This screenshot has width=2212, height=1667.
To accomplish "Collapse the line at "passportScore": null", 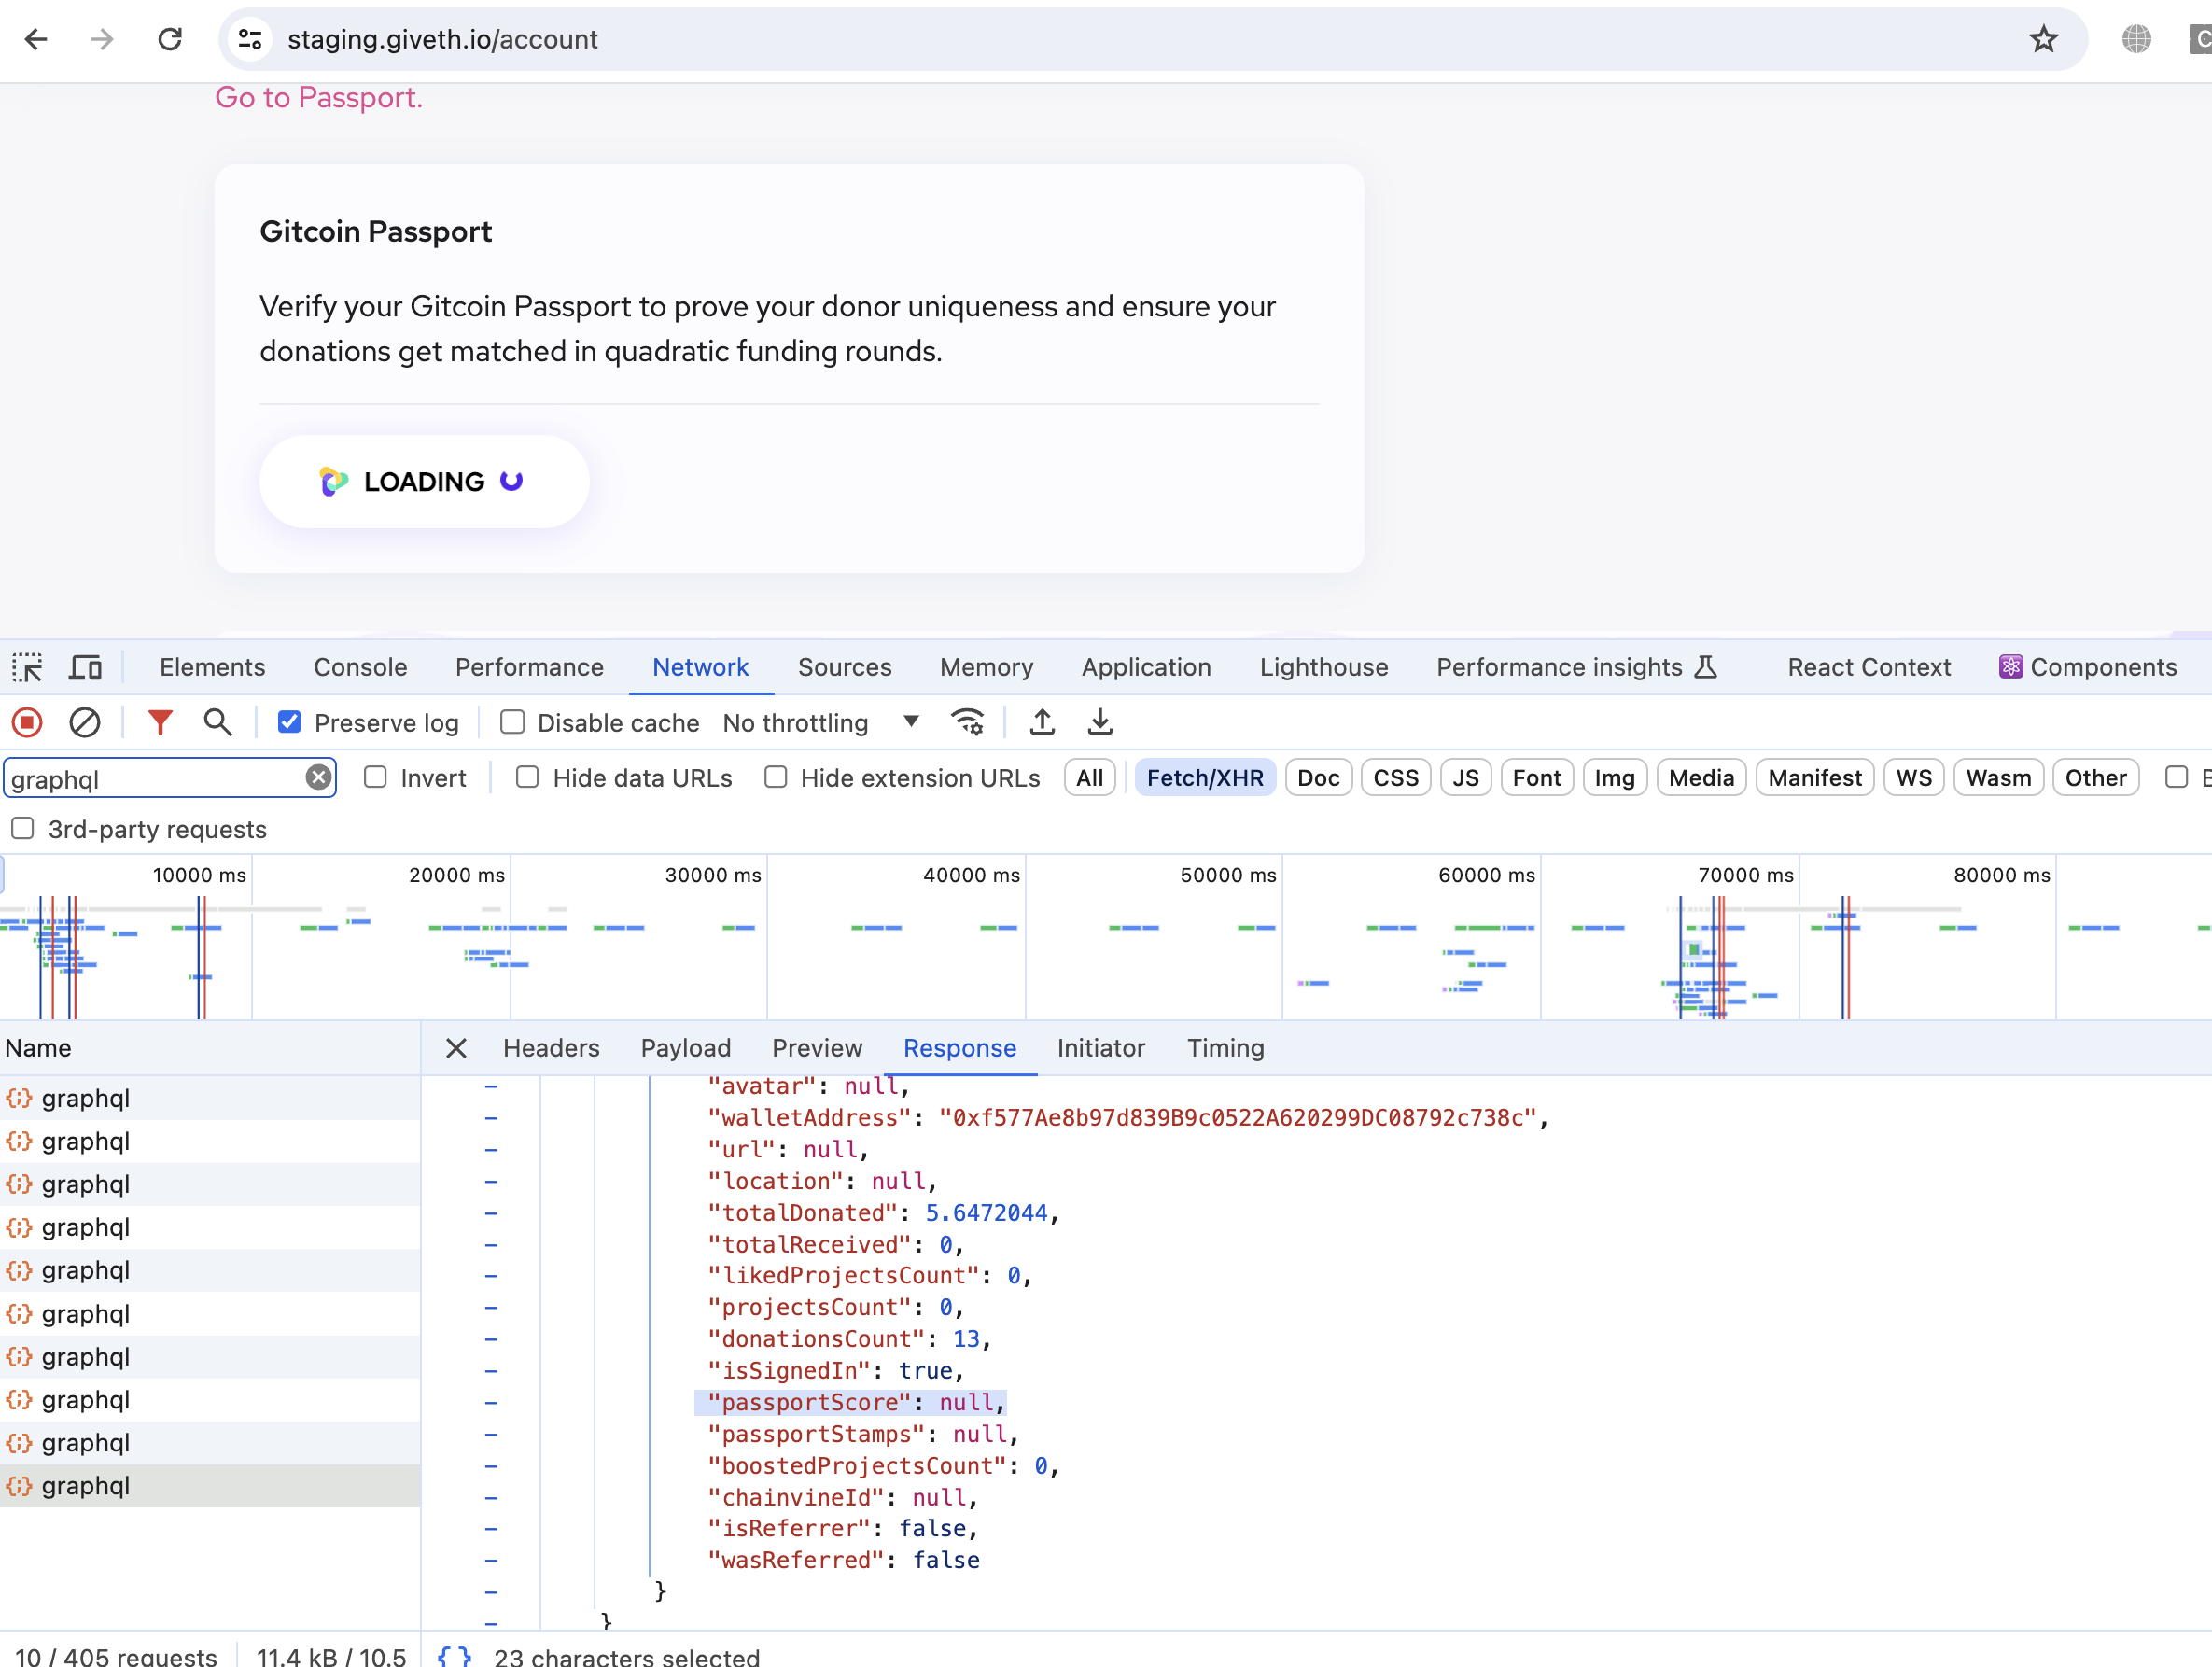I will pyautogui.click(x=491, y=1402).
